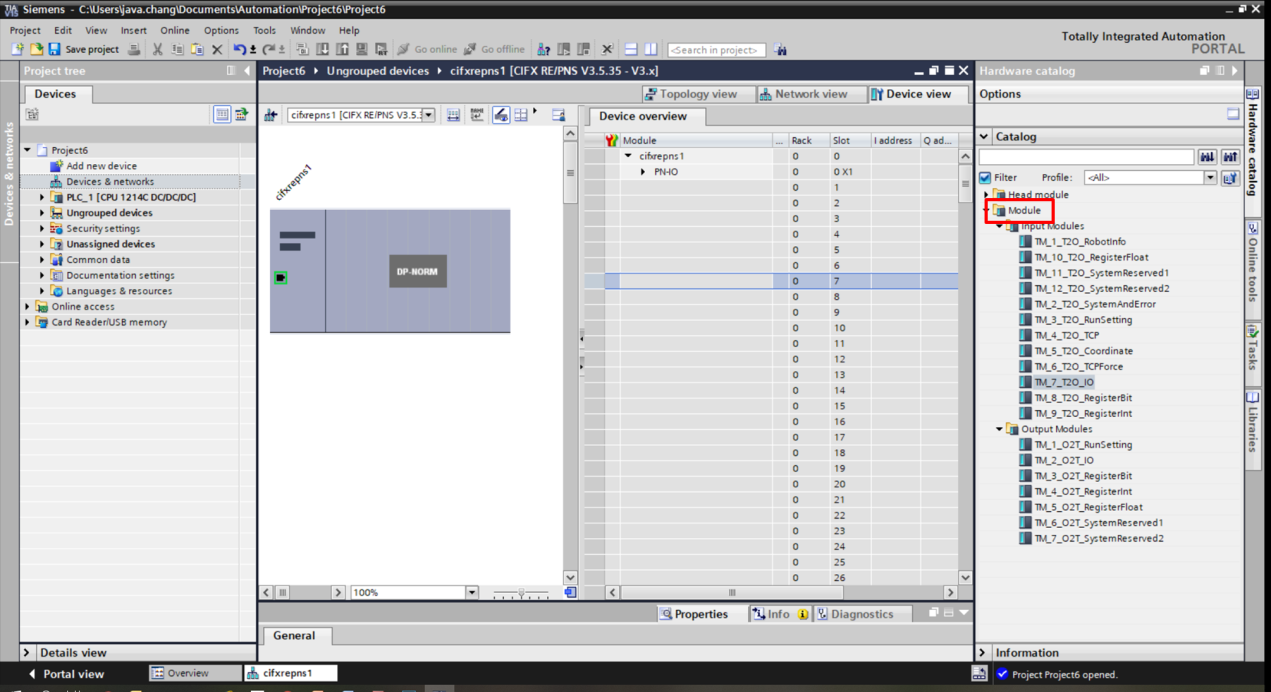Click the Cut scissors icon

click(157, 49)
